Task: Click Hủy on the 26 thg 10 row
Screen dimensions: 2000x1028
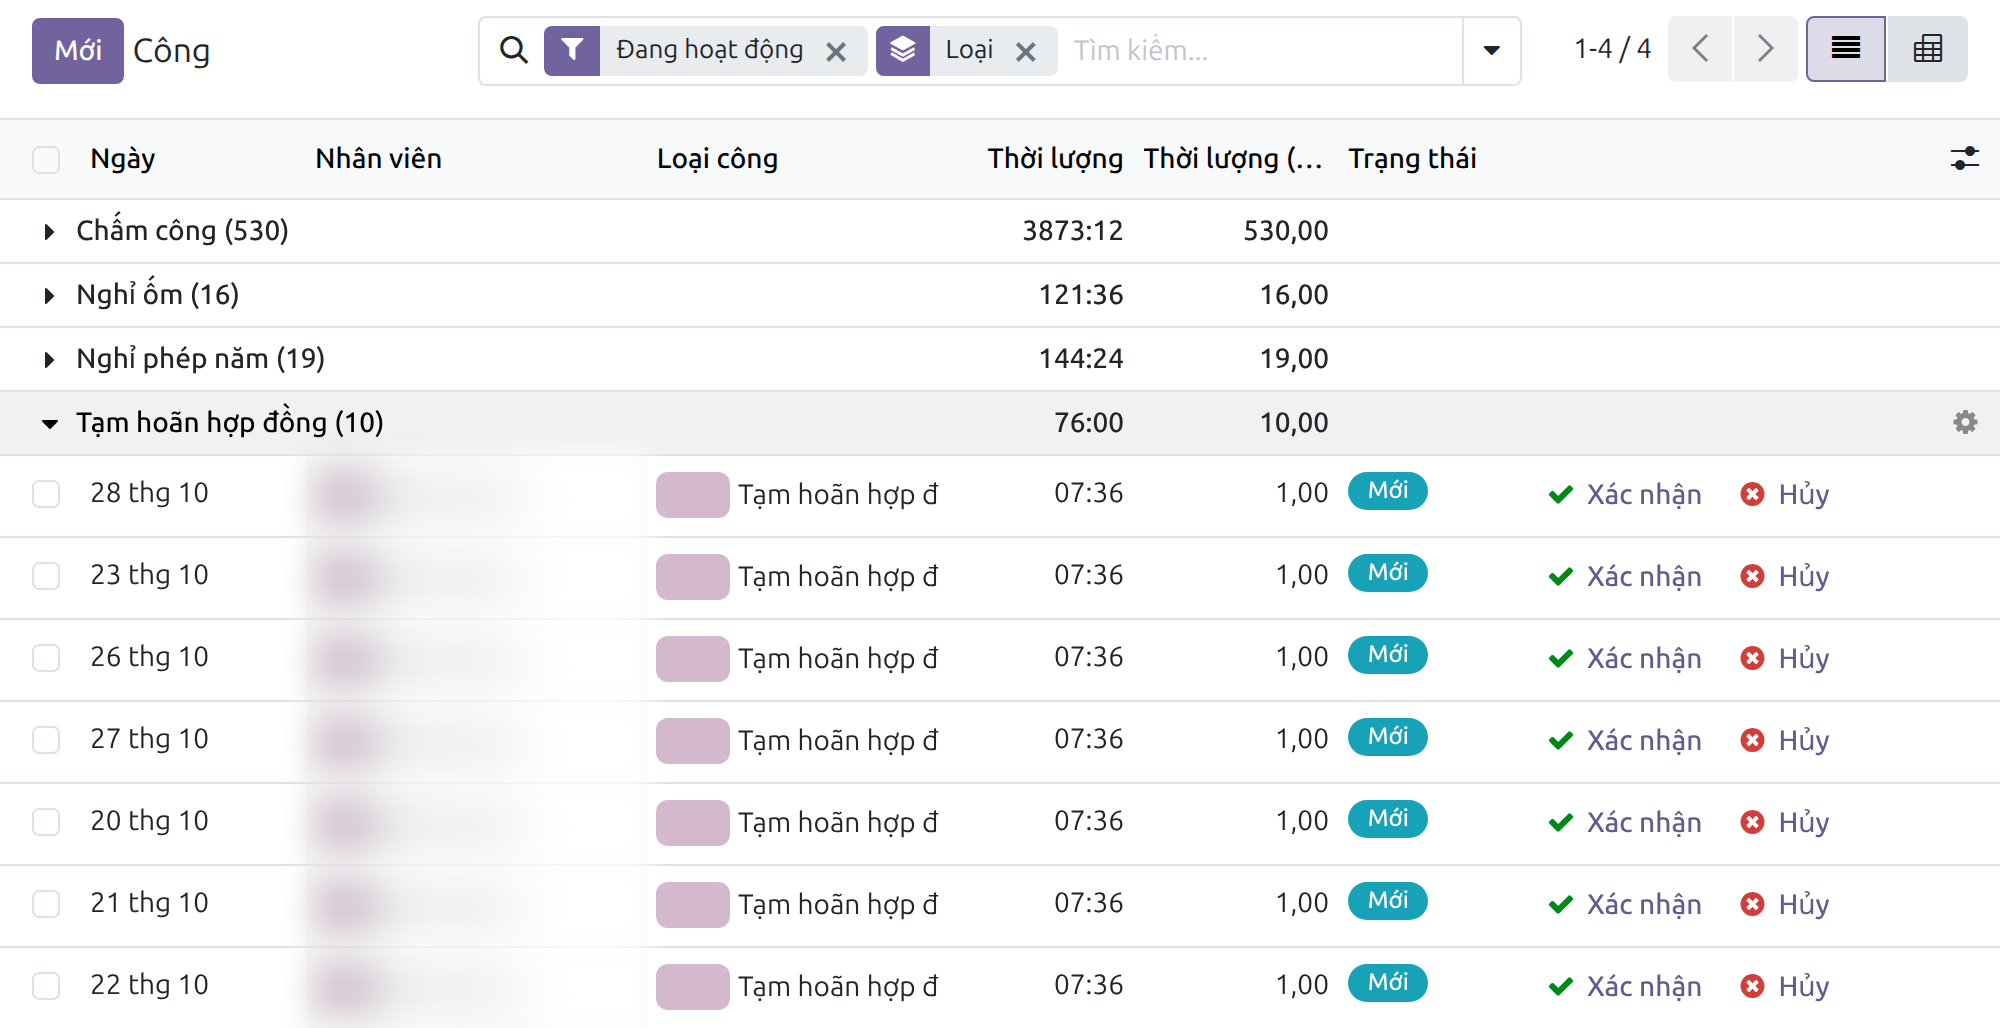Action: tap(1785, 658)
